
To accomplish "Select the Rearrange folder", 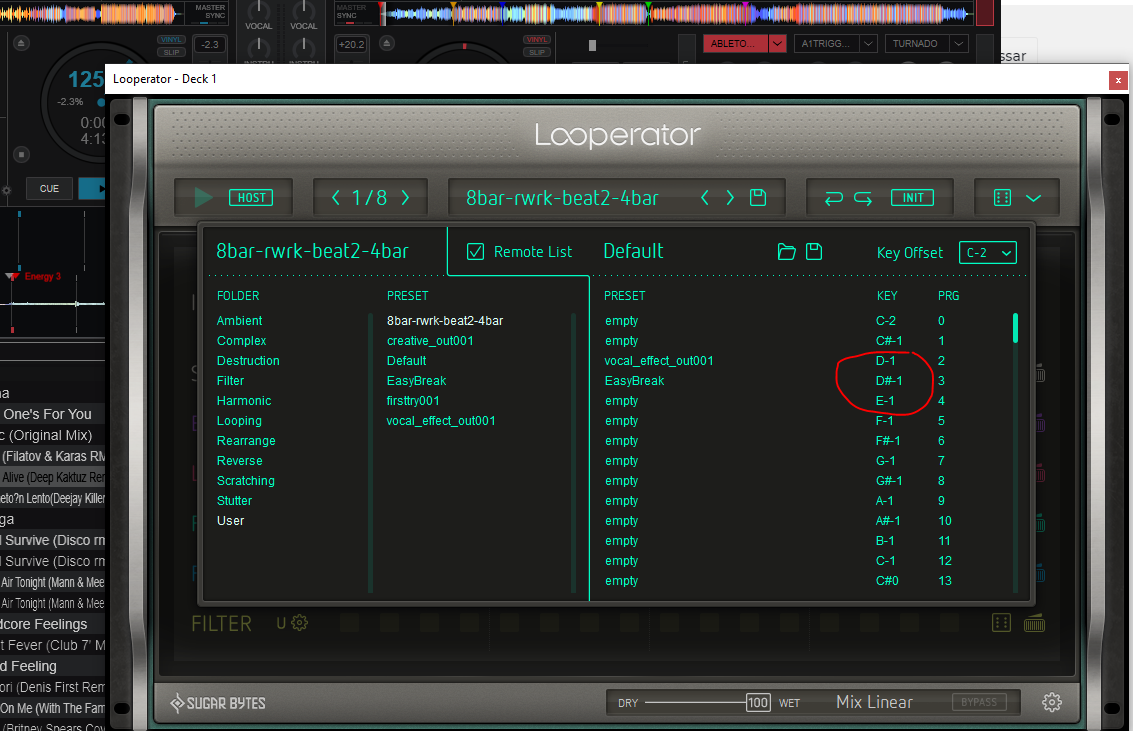I will pos(246,441).
